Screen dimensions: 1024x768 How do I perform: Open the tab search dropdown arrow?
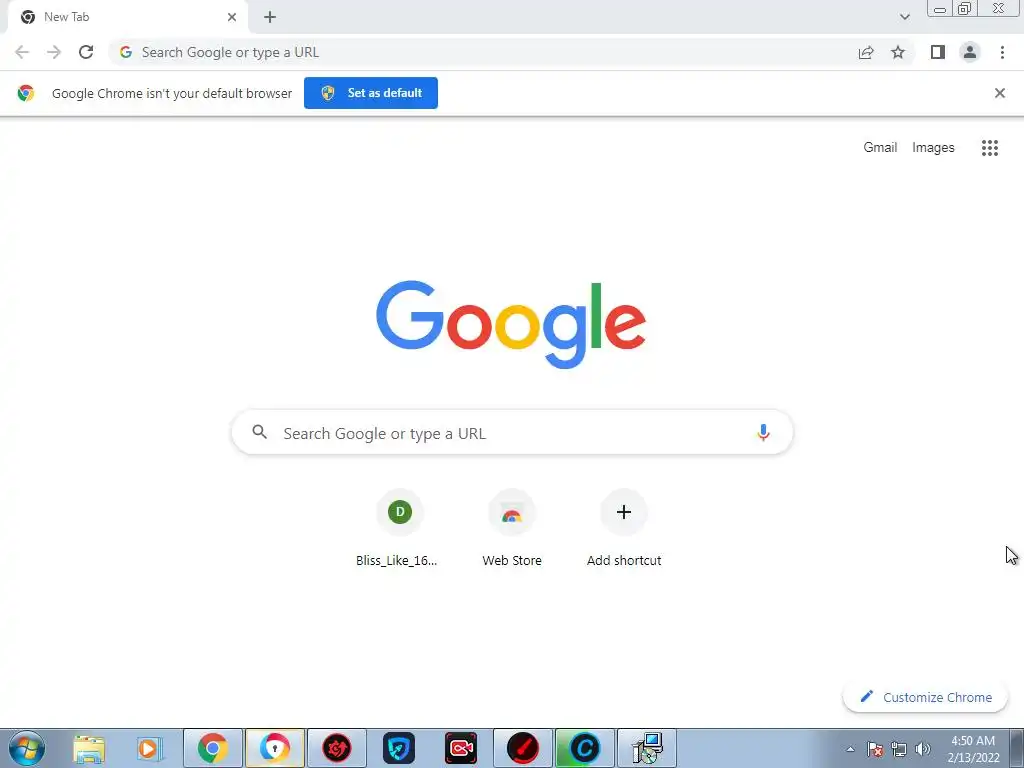point(904,17)
